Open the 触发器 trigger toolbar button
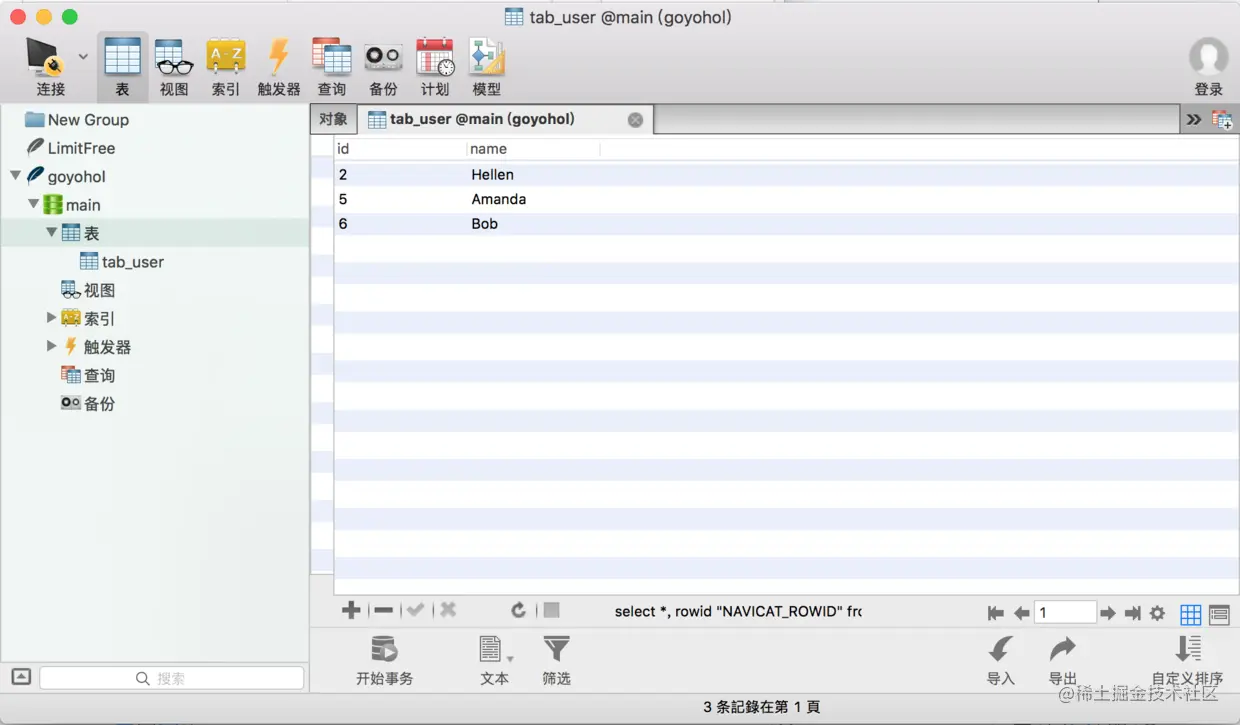The image size is (1240, 725). 279,66
